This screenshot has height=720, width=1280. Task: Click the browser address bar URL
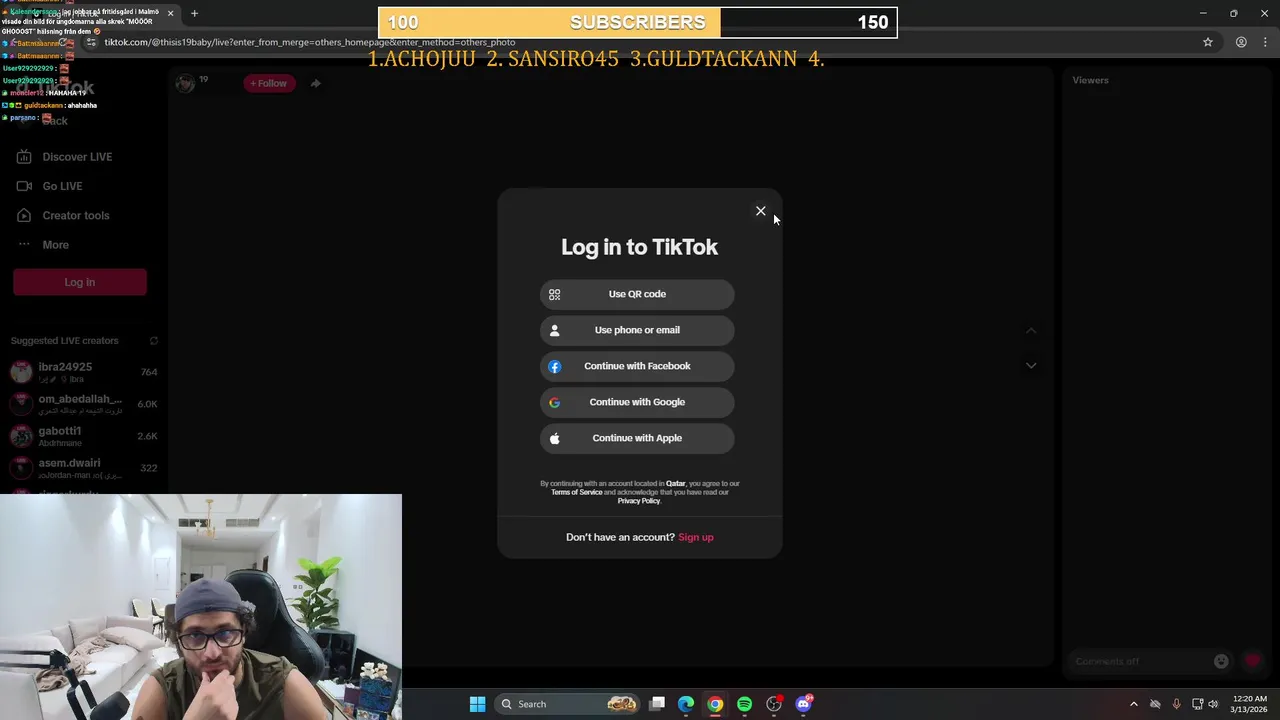310,42
